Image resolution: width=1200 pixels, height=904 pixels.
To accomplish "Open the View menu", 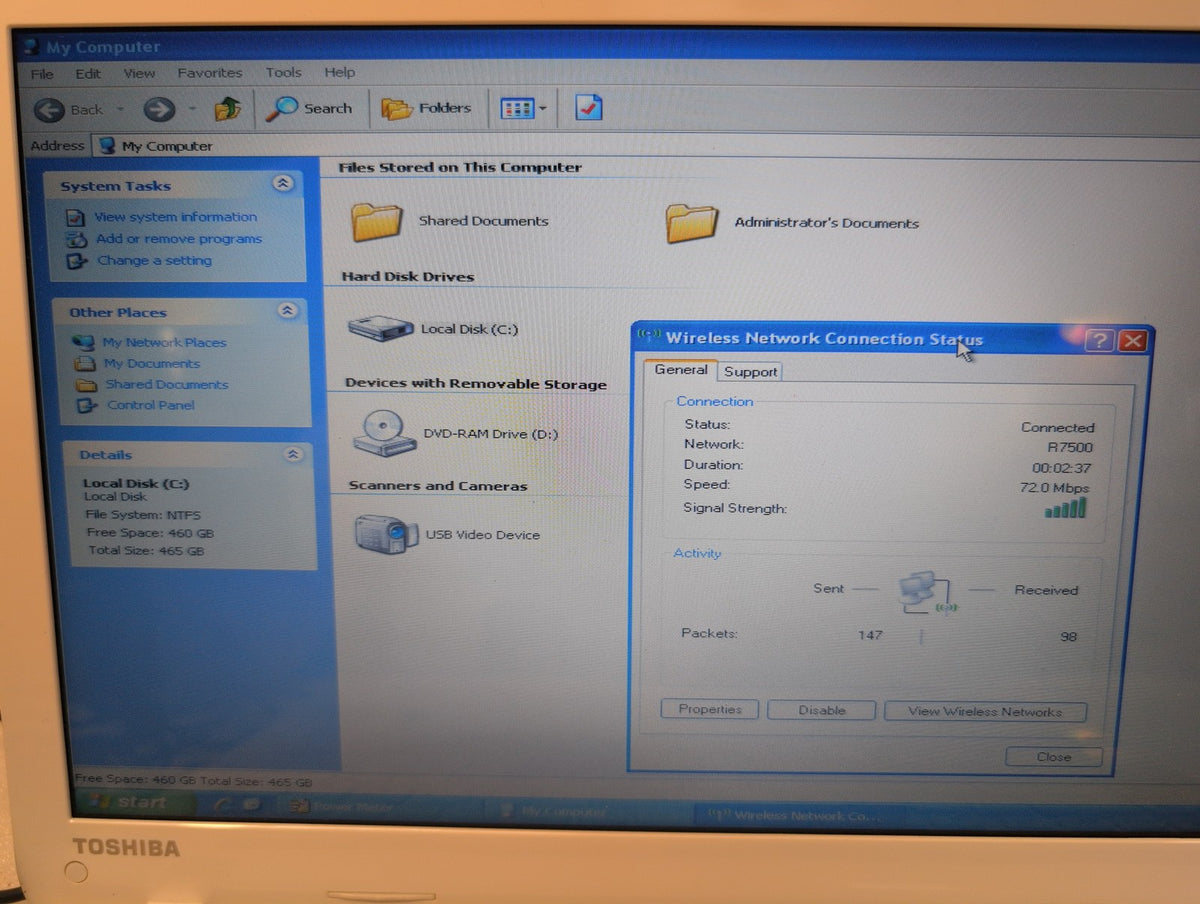I will (139, 73).
